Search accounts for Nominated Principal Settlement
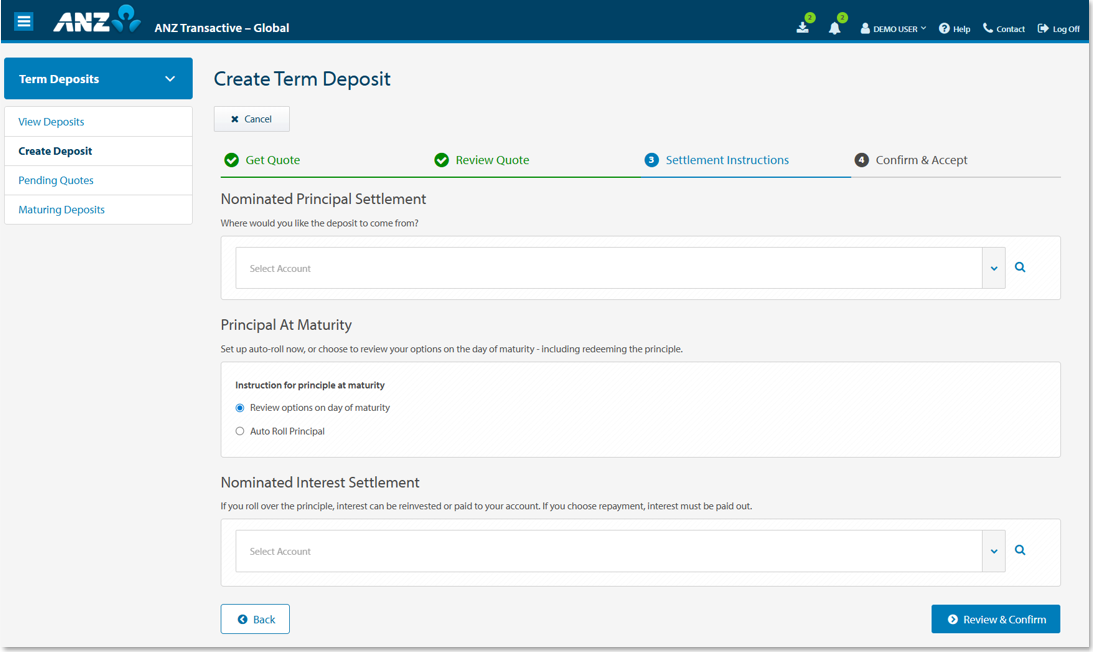The width and height of the screenshot is (1093, 652). pos(1020,267)
